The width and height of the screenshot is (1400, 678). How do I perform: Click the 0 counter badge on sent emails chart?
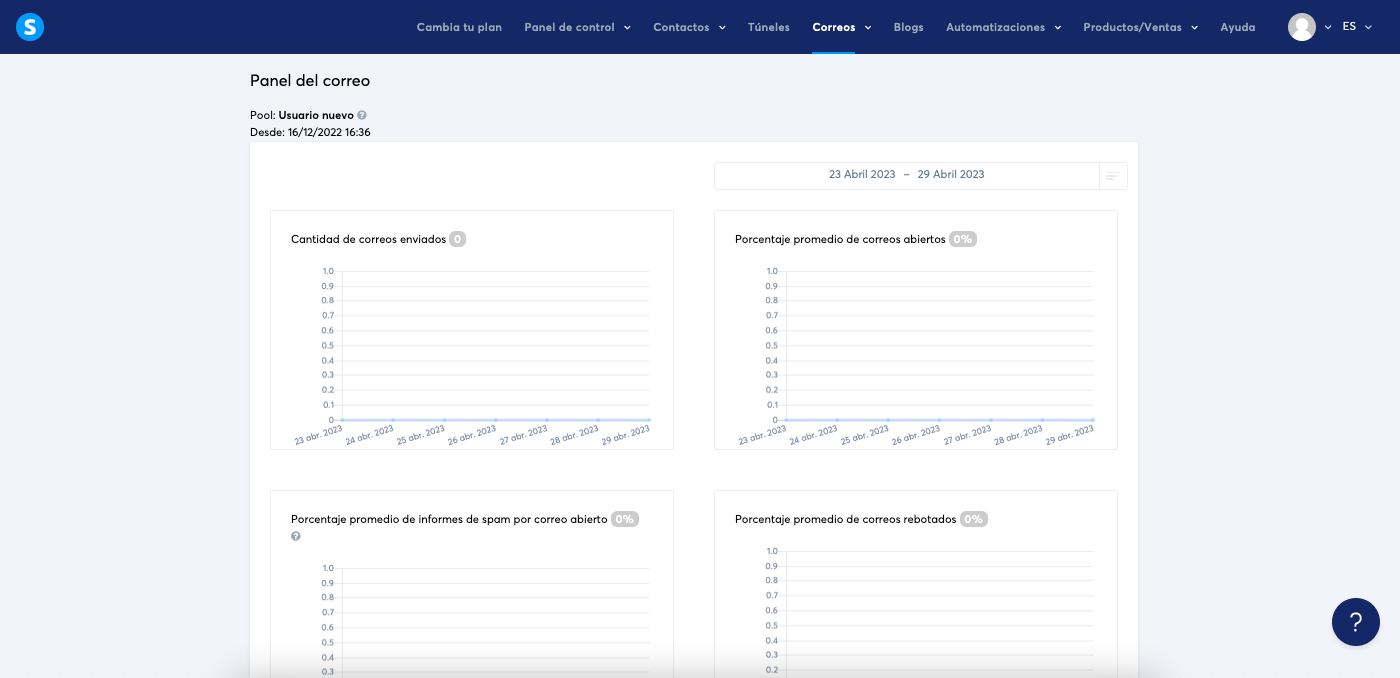(458, 239)
